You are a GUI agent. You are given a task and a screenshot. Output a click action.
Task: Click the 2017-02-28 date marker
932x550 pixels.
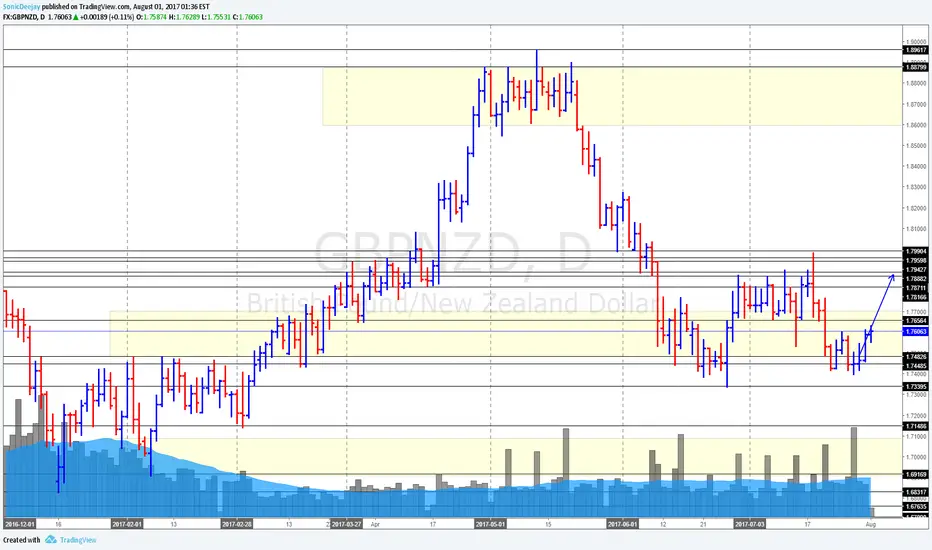click(x=237, y=524)
